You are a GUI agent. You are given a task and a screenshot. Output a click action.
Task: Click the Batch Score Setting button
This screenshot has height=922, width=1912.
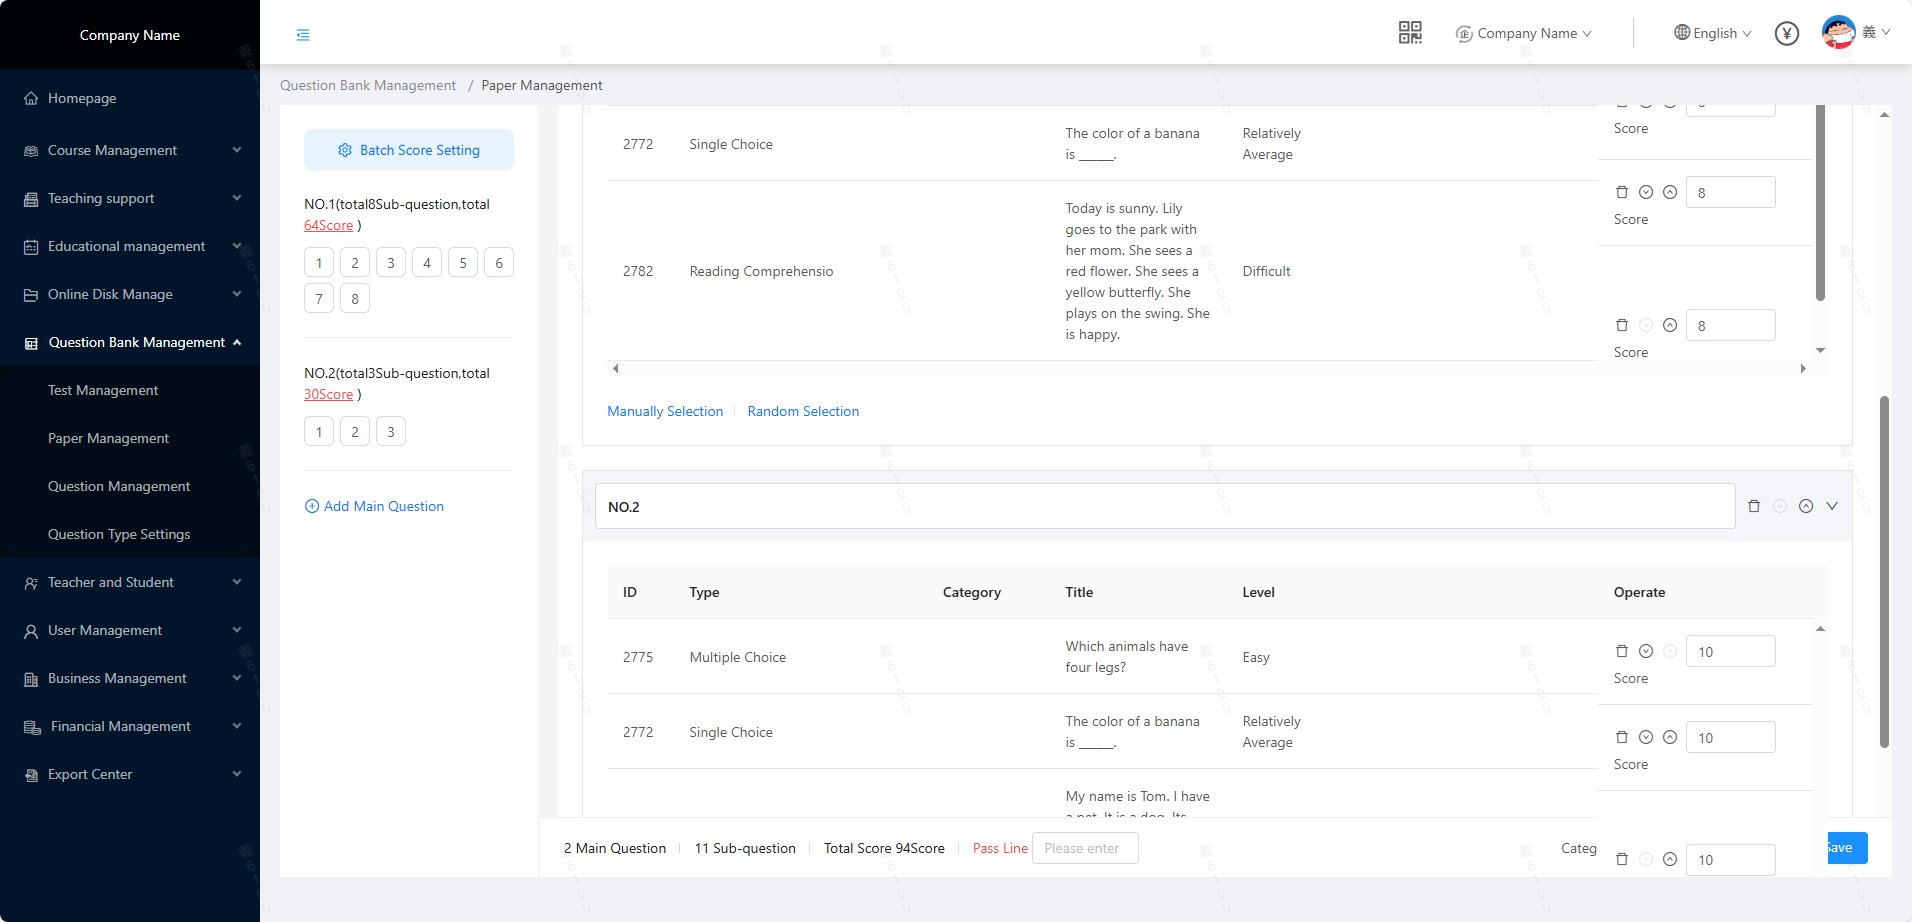[x=408, y=150]
